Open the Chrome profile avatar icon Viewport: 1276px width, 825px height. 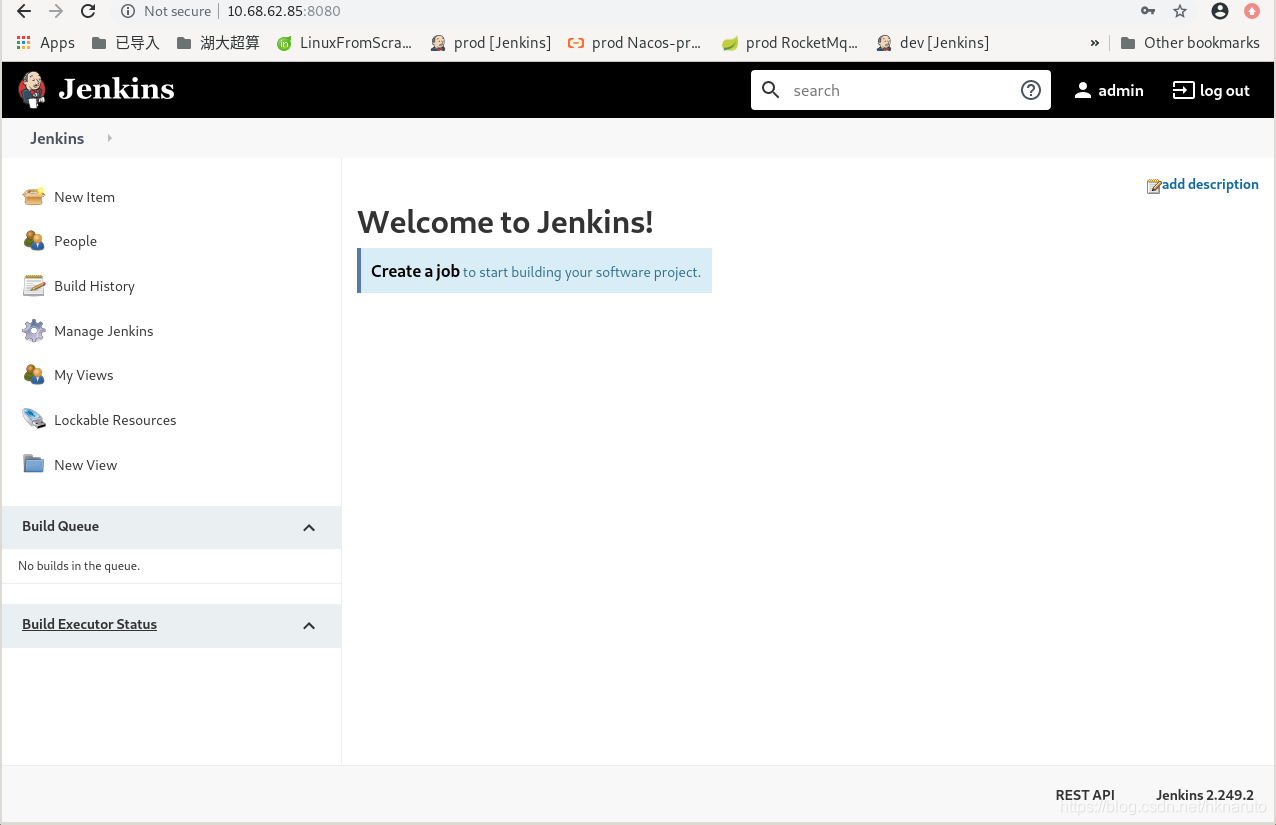point(1219,11)
